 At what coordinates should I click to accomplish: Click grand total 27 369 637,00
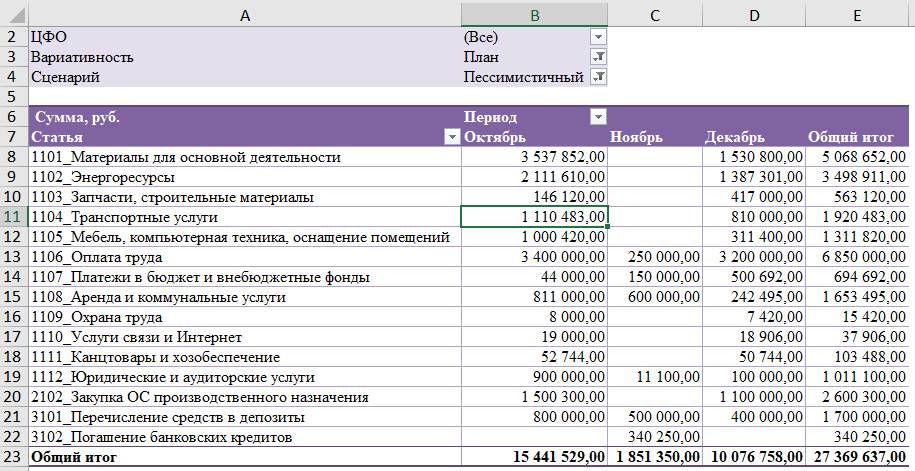[x=857, y=456]
